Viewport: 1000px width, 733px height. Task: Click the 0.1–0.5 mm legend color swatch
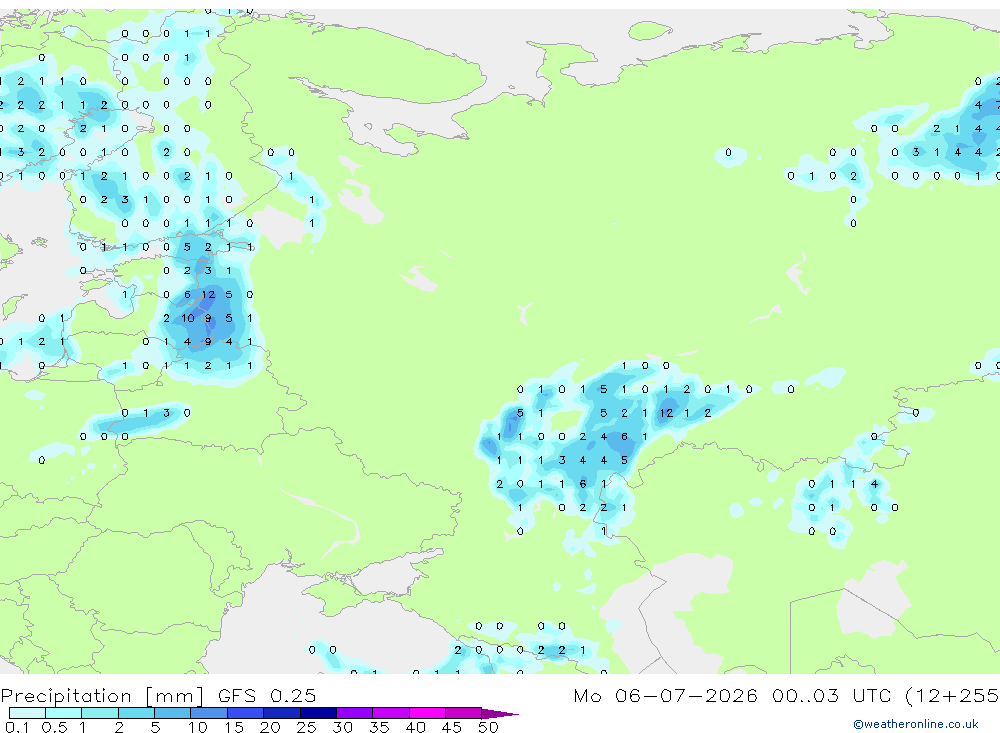[27, 713]
